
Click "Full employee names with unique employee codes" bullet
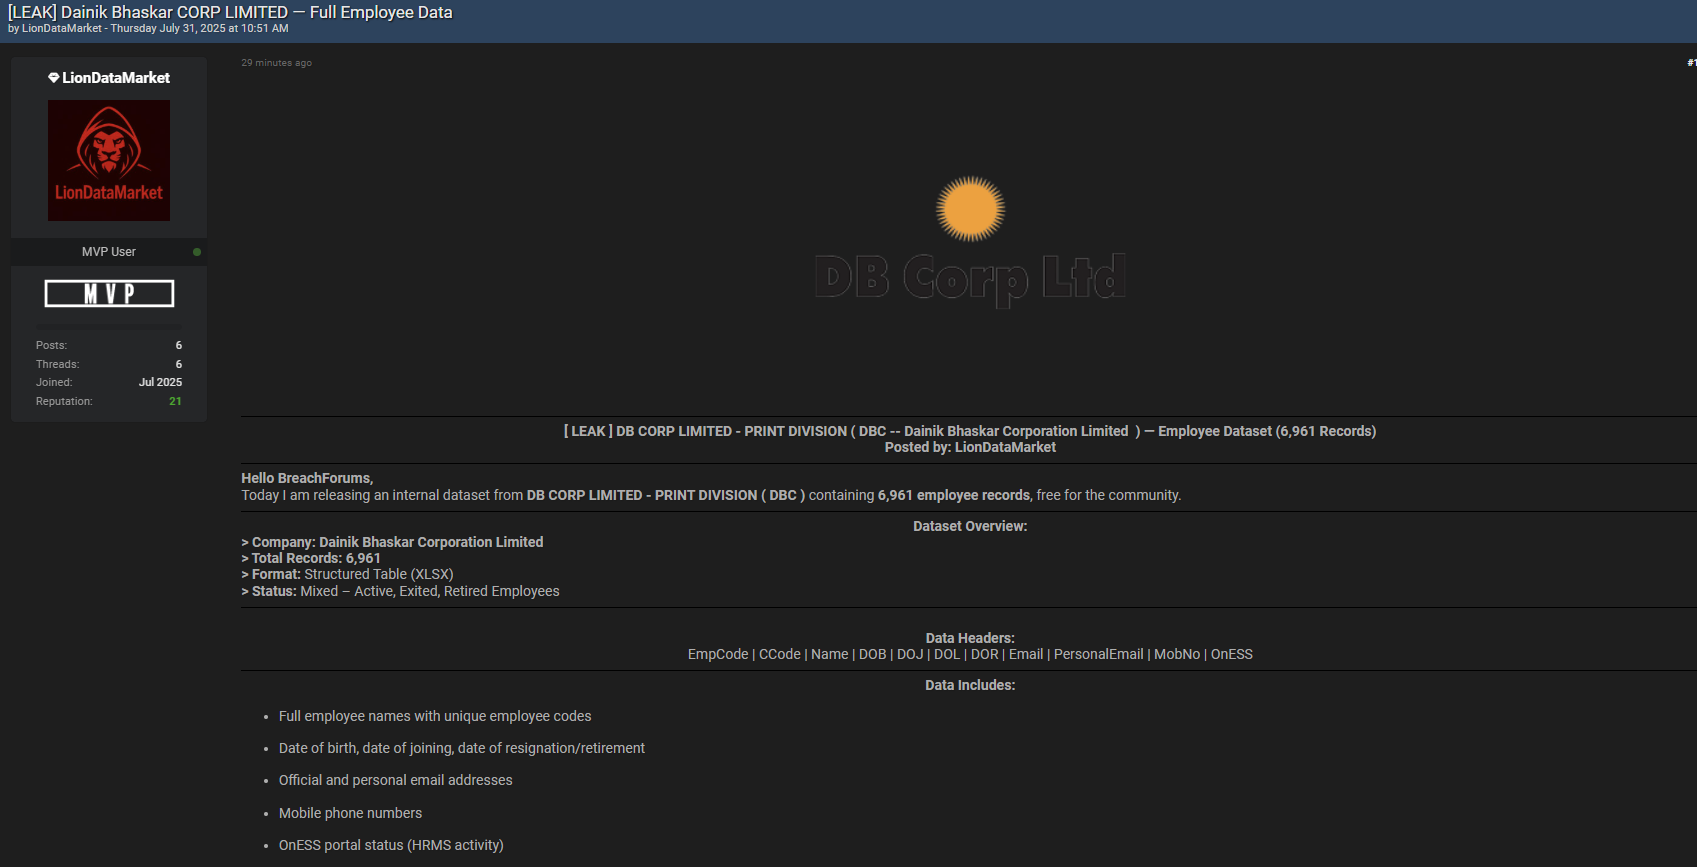435,716
